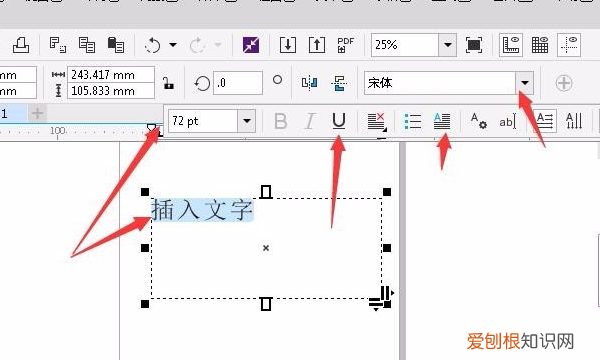Image resolution: width=600 pixels, height=360 pixels.
Task: Toggle show rulers
Action: (x=511, y=45)
